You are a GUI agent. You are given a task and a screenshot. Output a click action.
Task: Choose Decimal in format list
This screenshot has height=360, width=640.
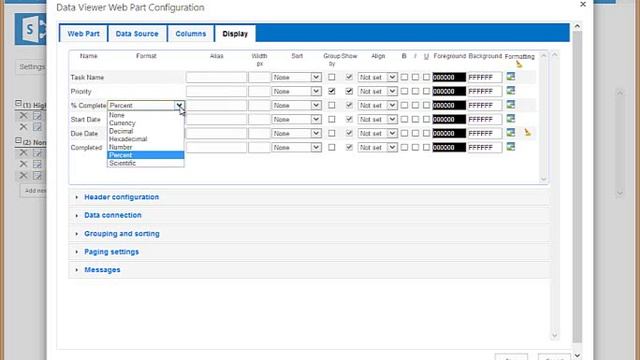[145, 131]
